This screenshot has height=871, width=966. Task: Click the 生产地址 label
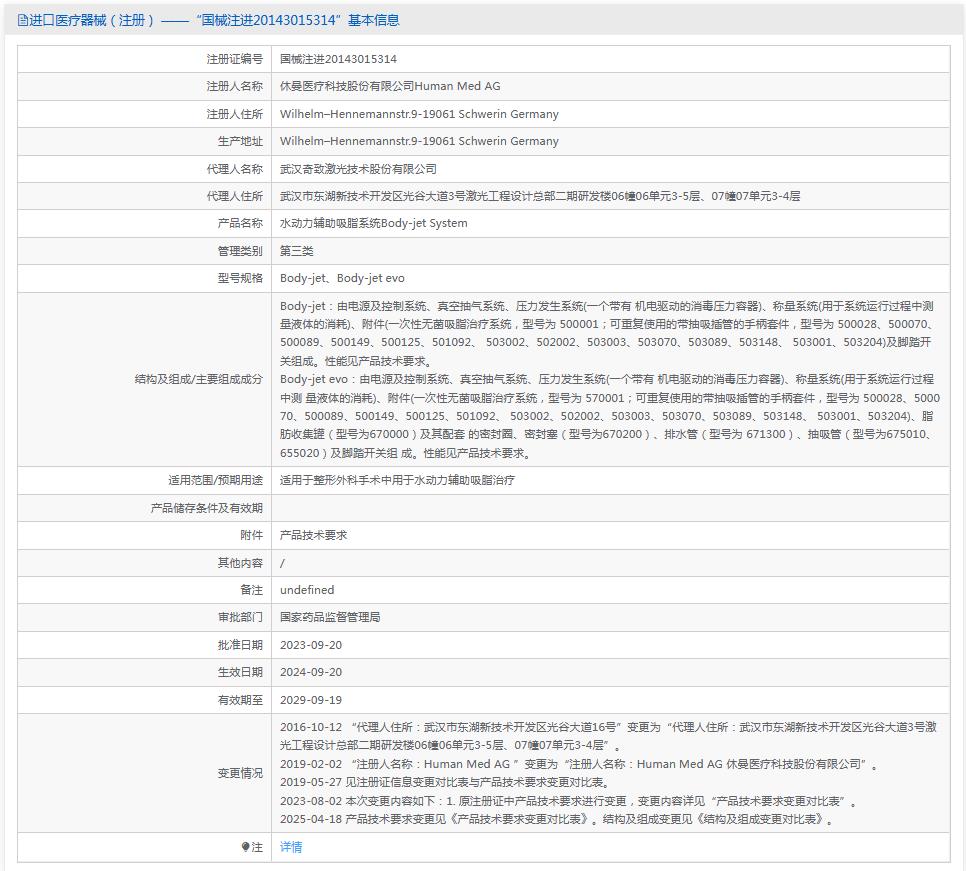point(240,141)
